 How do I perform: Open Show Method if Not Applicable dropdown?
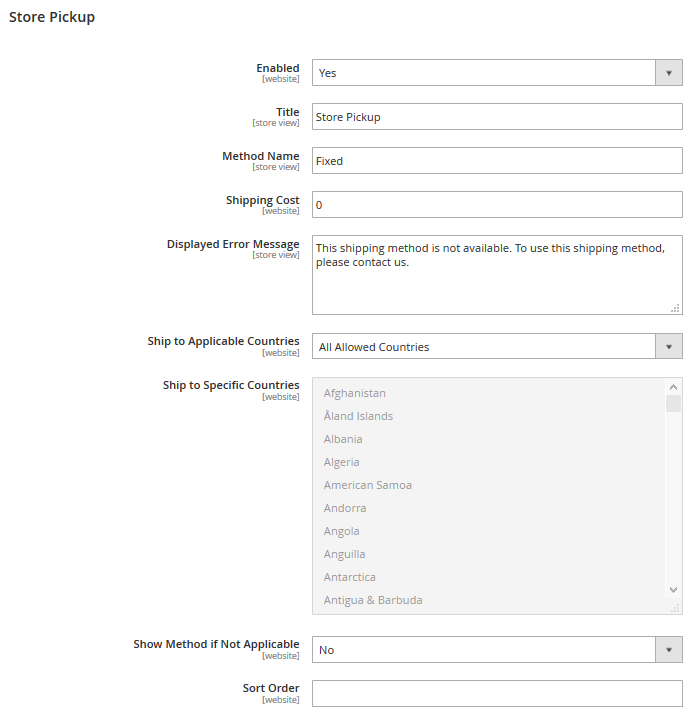(x=497, y=650)
